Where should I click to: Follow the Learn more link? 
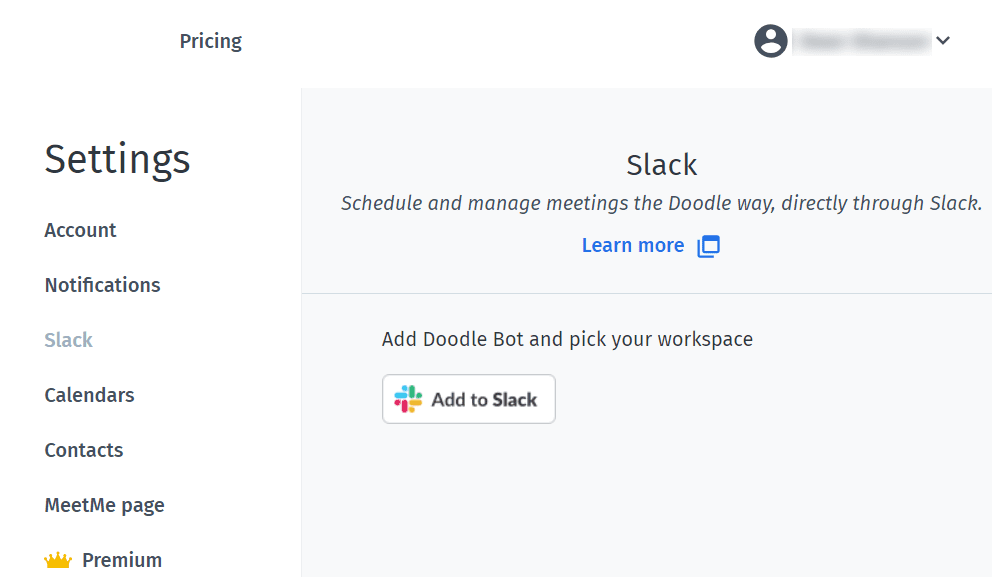(x=633, y=245)
